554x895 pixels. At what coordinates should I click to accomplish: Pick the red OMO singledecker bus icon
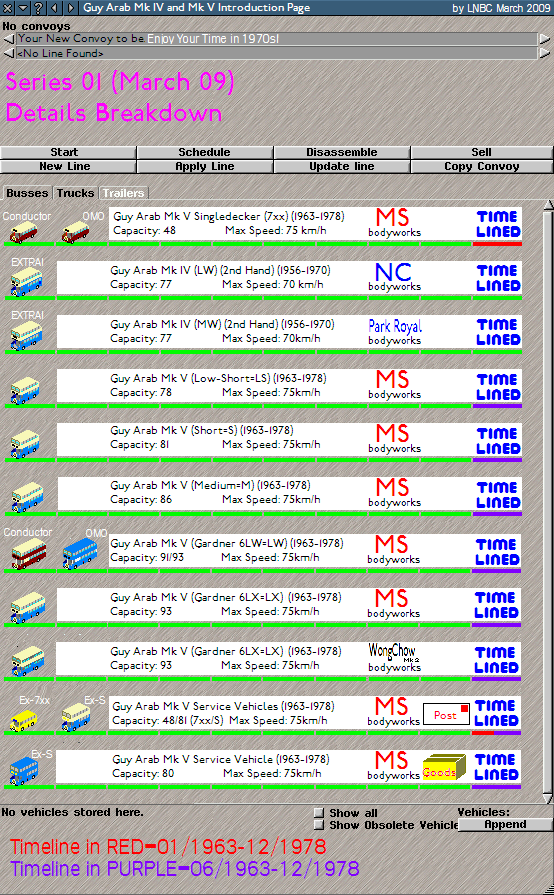pos(75,233)
